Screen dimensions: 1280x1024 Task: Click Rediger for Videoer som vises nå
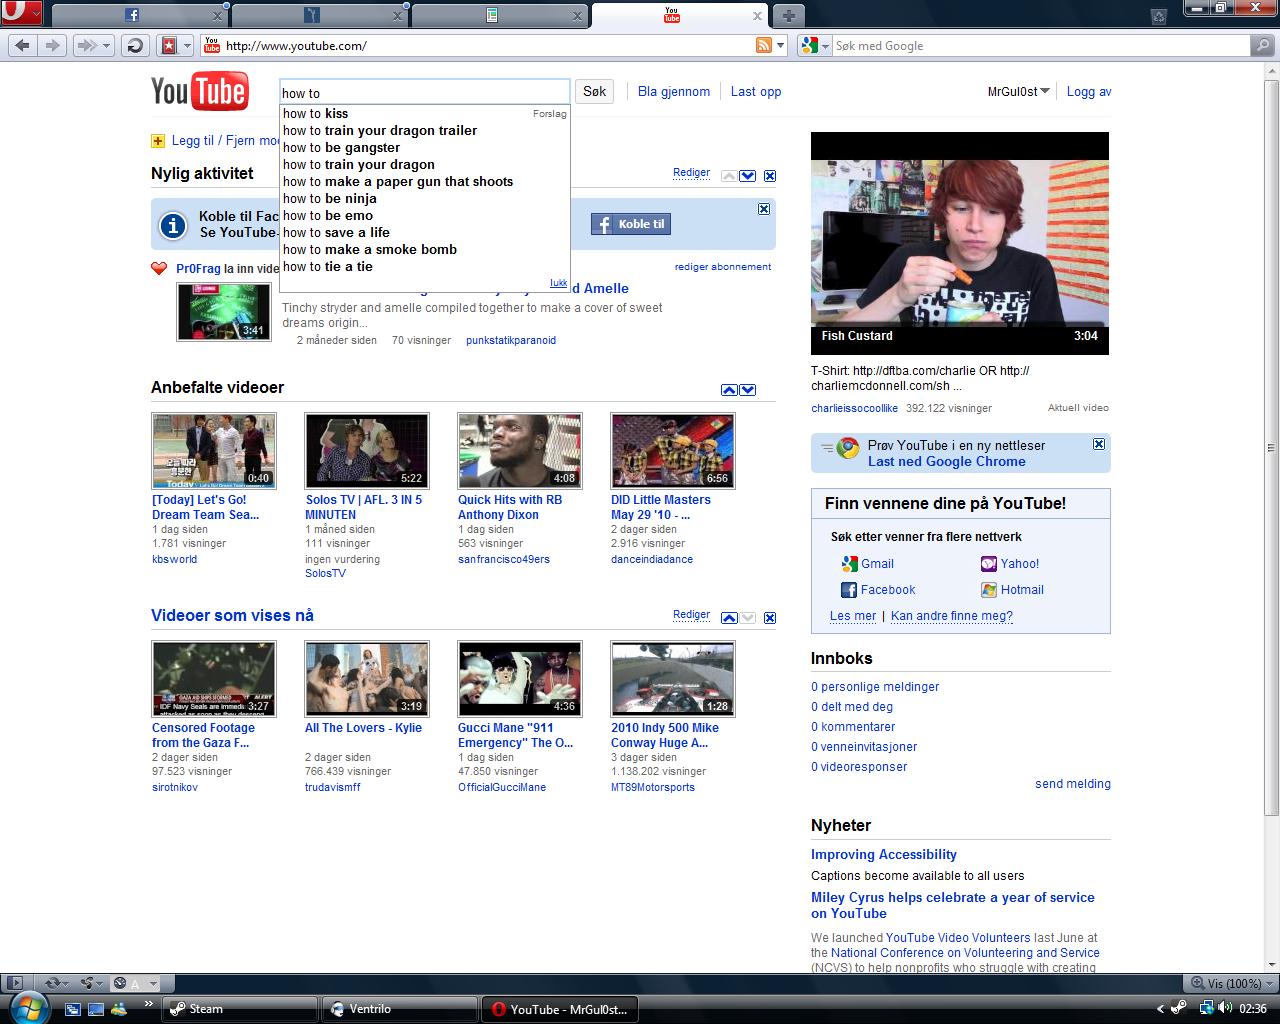pos(691,615)
